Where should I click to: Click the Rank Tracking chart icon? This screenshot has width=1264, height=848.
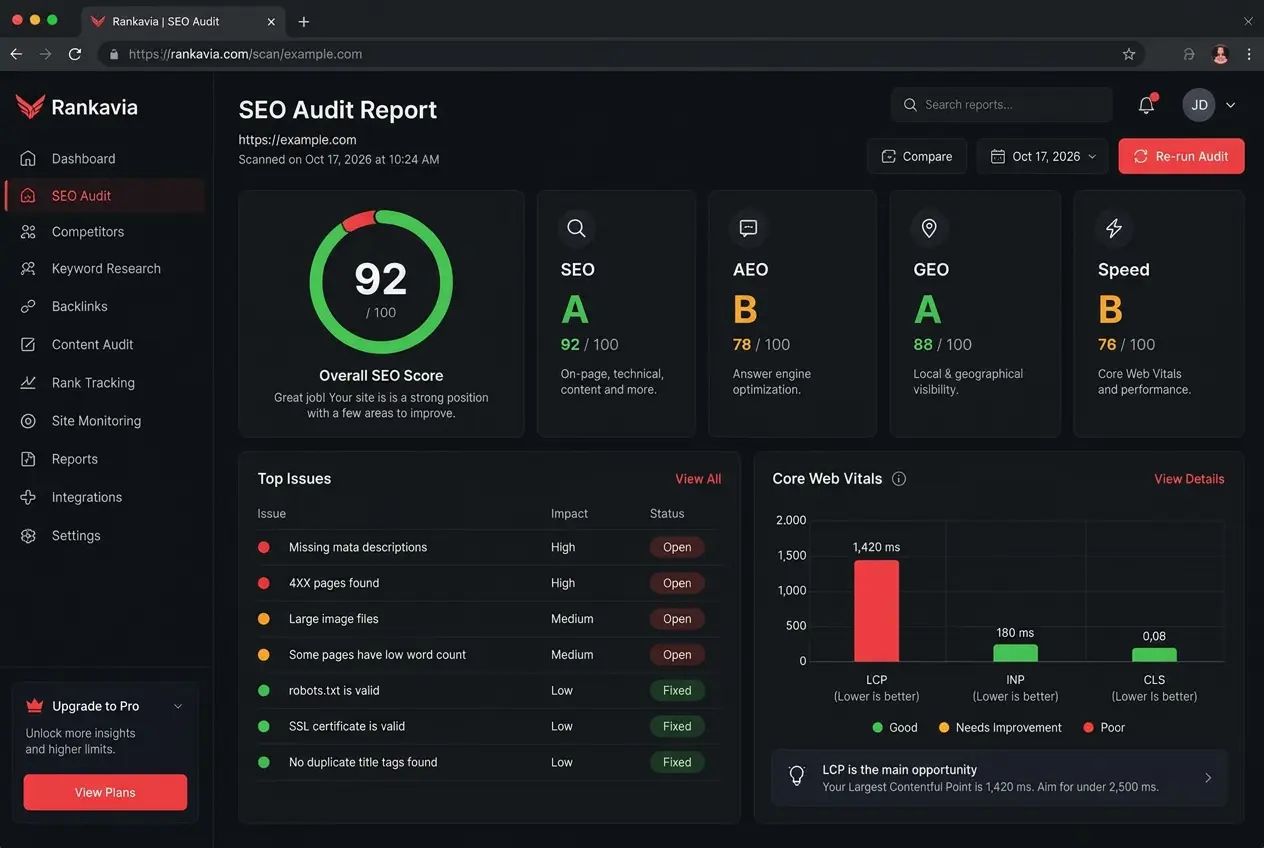tap(28, 383)
